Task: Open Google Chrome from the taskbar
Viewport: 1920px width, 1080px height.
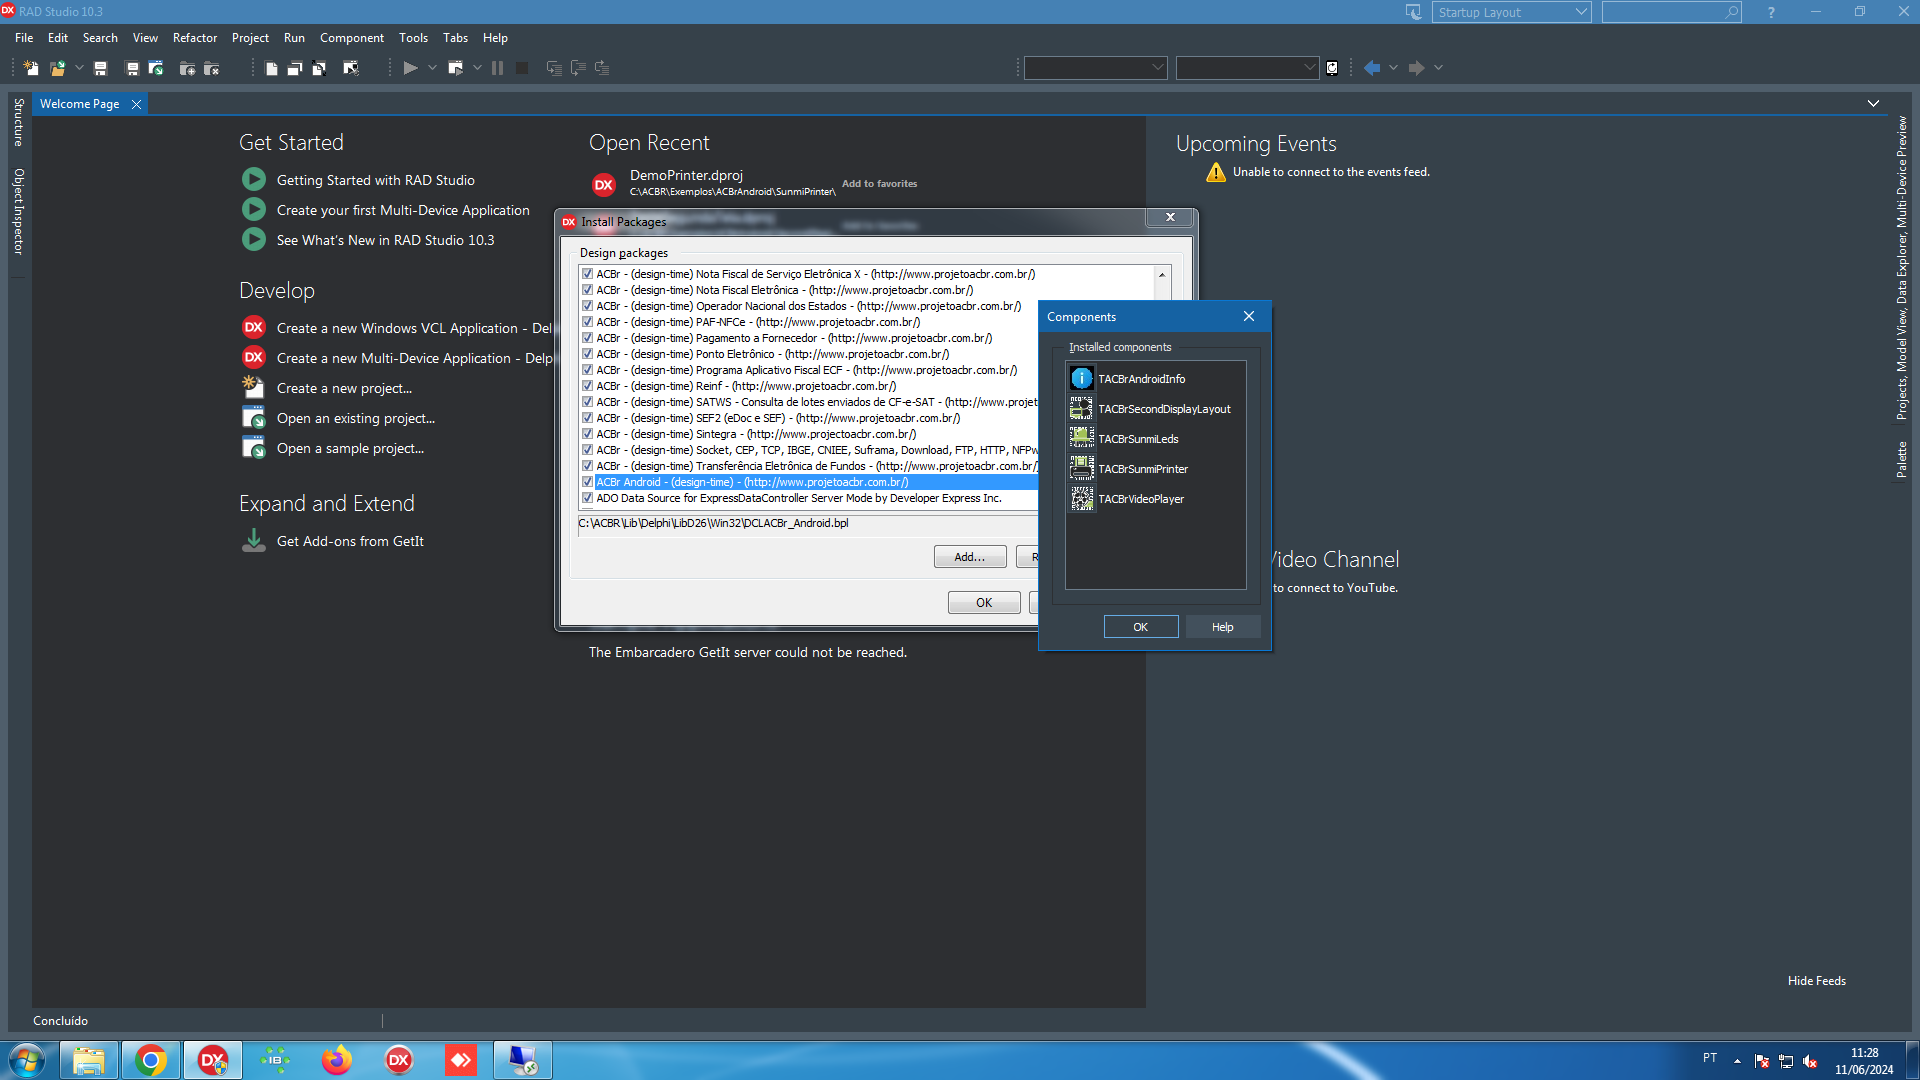Action: [x=151, y=1060]
